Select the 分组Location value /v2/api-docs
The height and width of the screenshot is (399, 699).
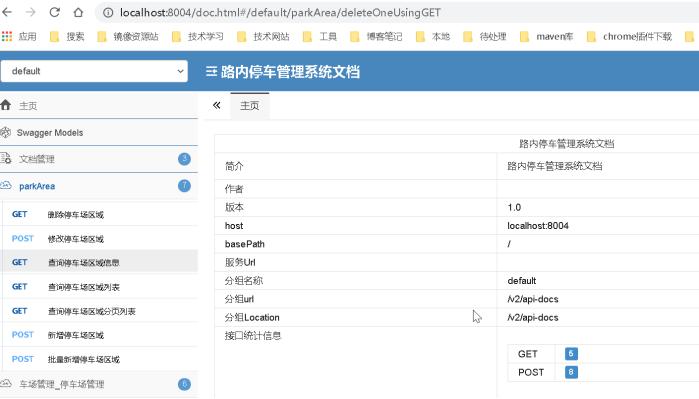[x=533, y=317]
